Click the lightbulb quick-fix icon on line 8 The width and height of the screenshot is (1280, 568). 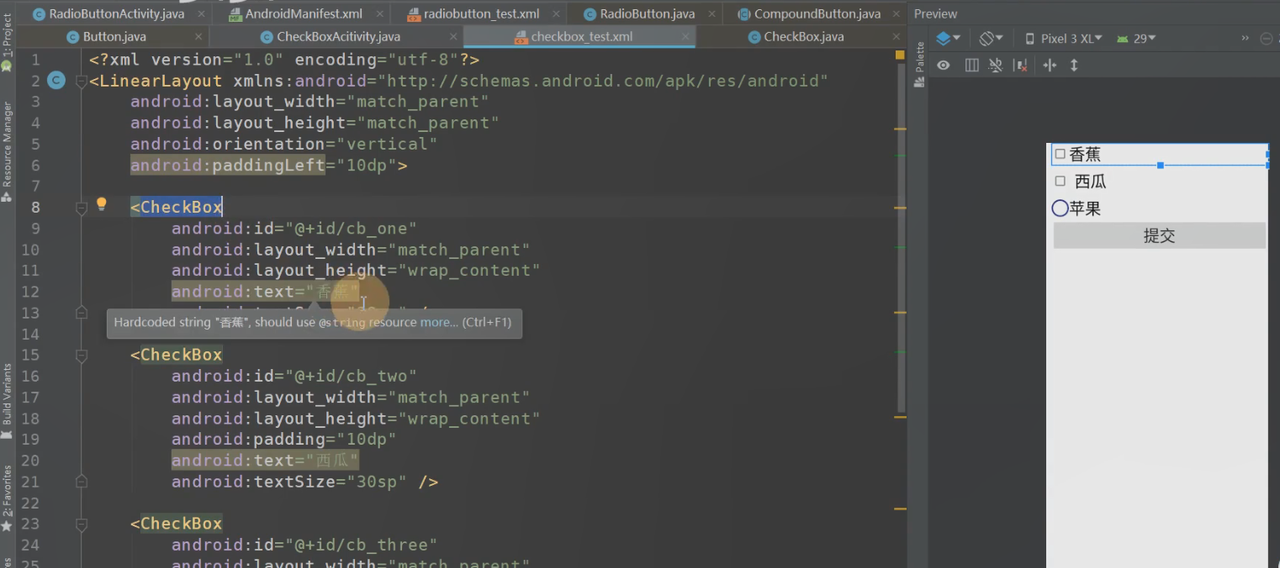pyautogui.click(x=101, y=205)
